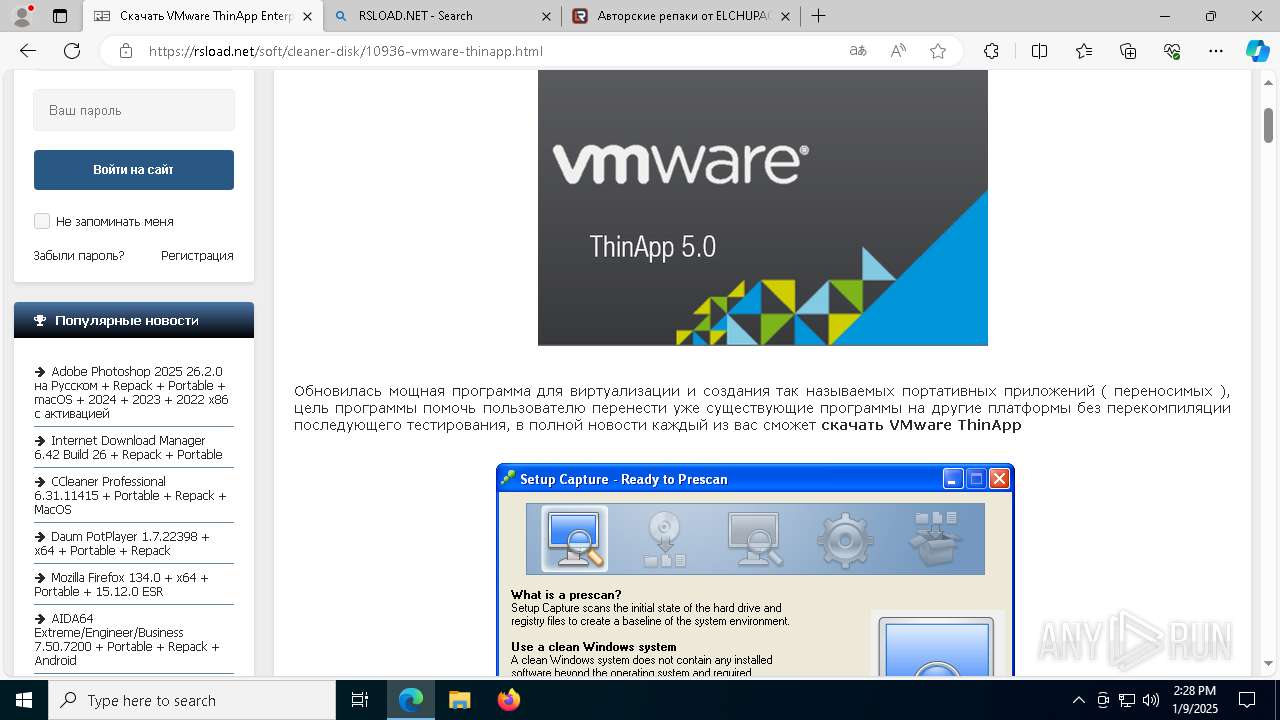Click the Setup Capture screenshot image

click(755, 570)
